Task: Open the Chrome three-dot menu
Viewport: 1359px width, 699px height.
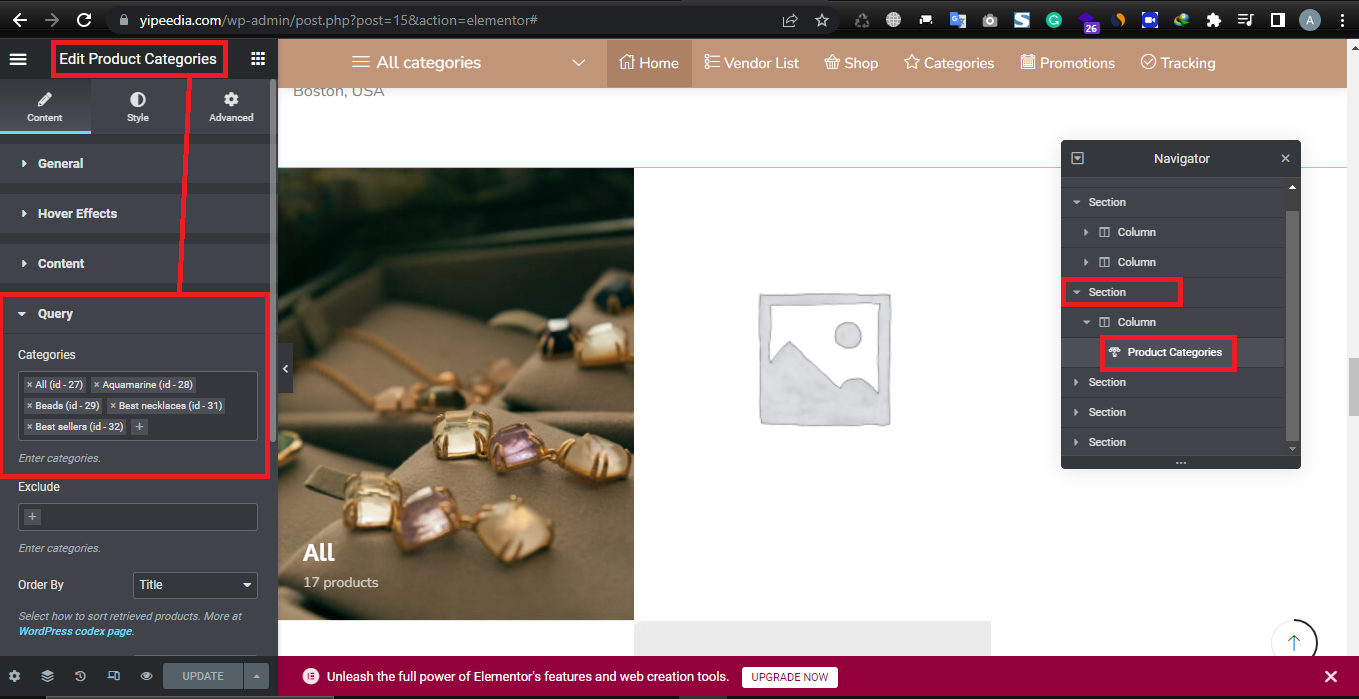Action: (1341, 20)
